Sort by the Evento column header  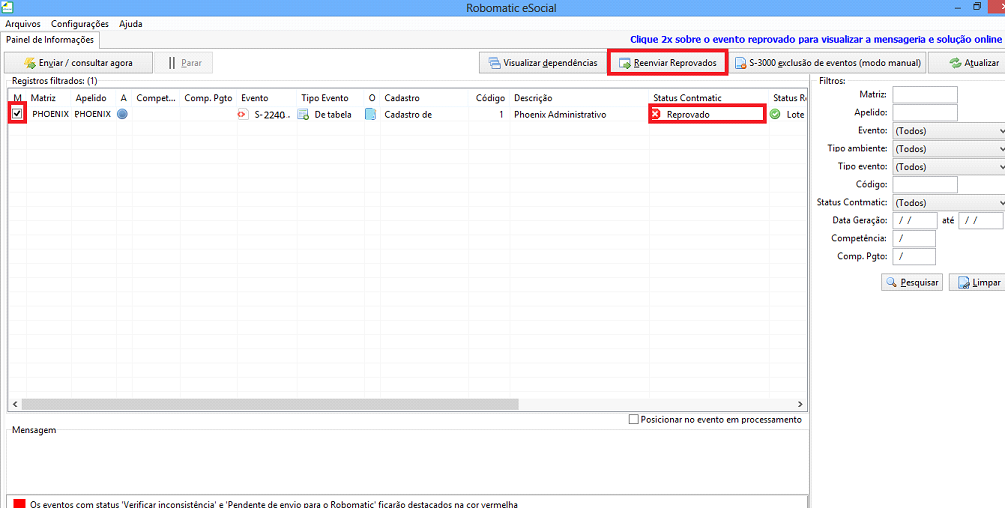(x=267, y=98)
